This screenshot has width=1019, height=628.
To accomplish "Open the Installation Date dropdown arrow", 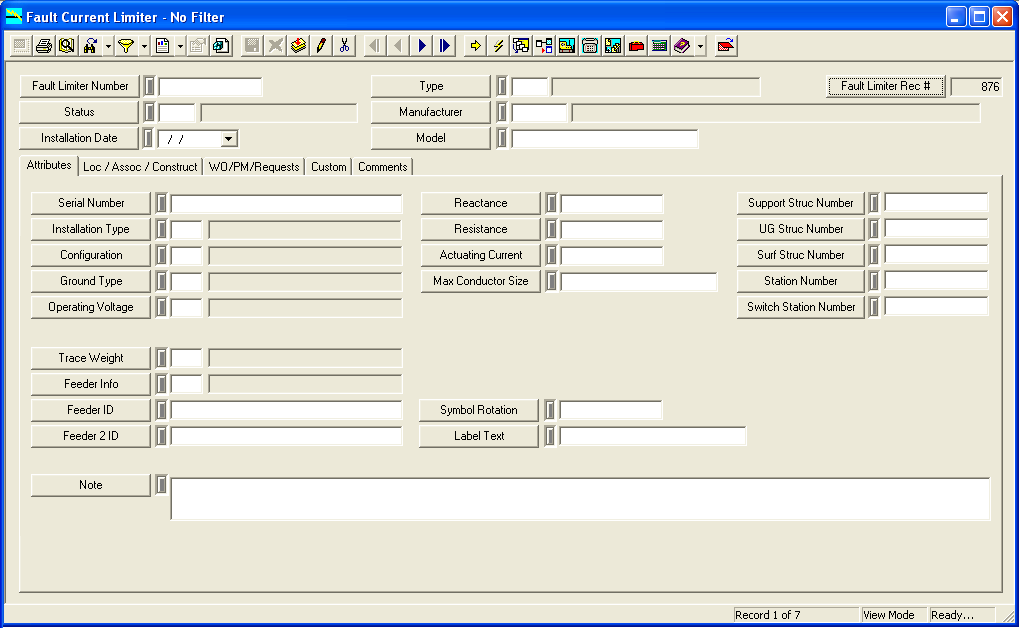I will tap(228, 138).
